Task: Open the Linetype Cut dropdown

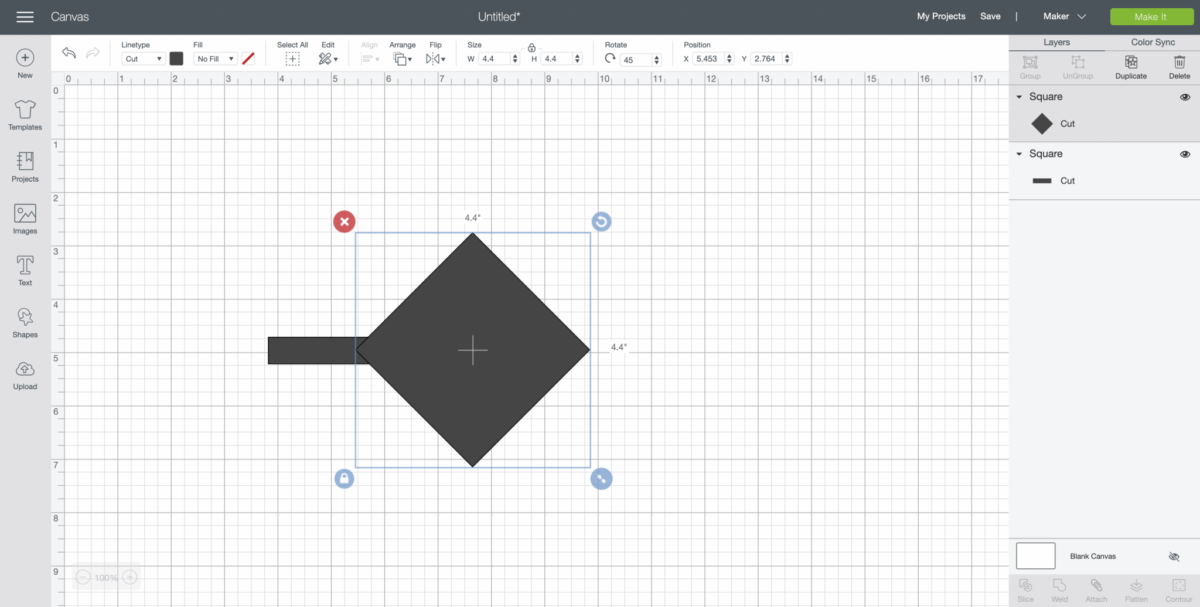Action: (143, 59)
